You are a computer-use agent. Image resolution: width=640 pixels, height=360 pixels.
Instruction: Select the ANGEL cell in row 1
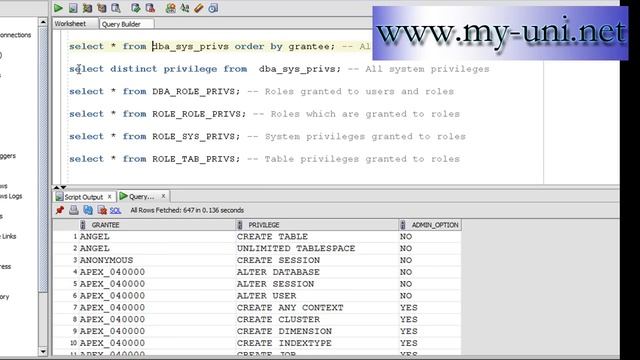click(157, 237)
